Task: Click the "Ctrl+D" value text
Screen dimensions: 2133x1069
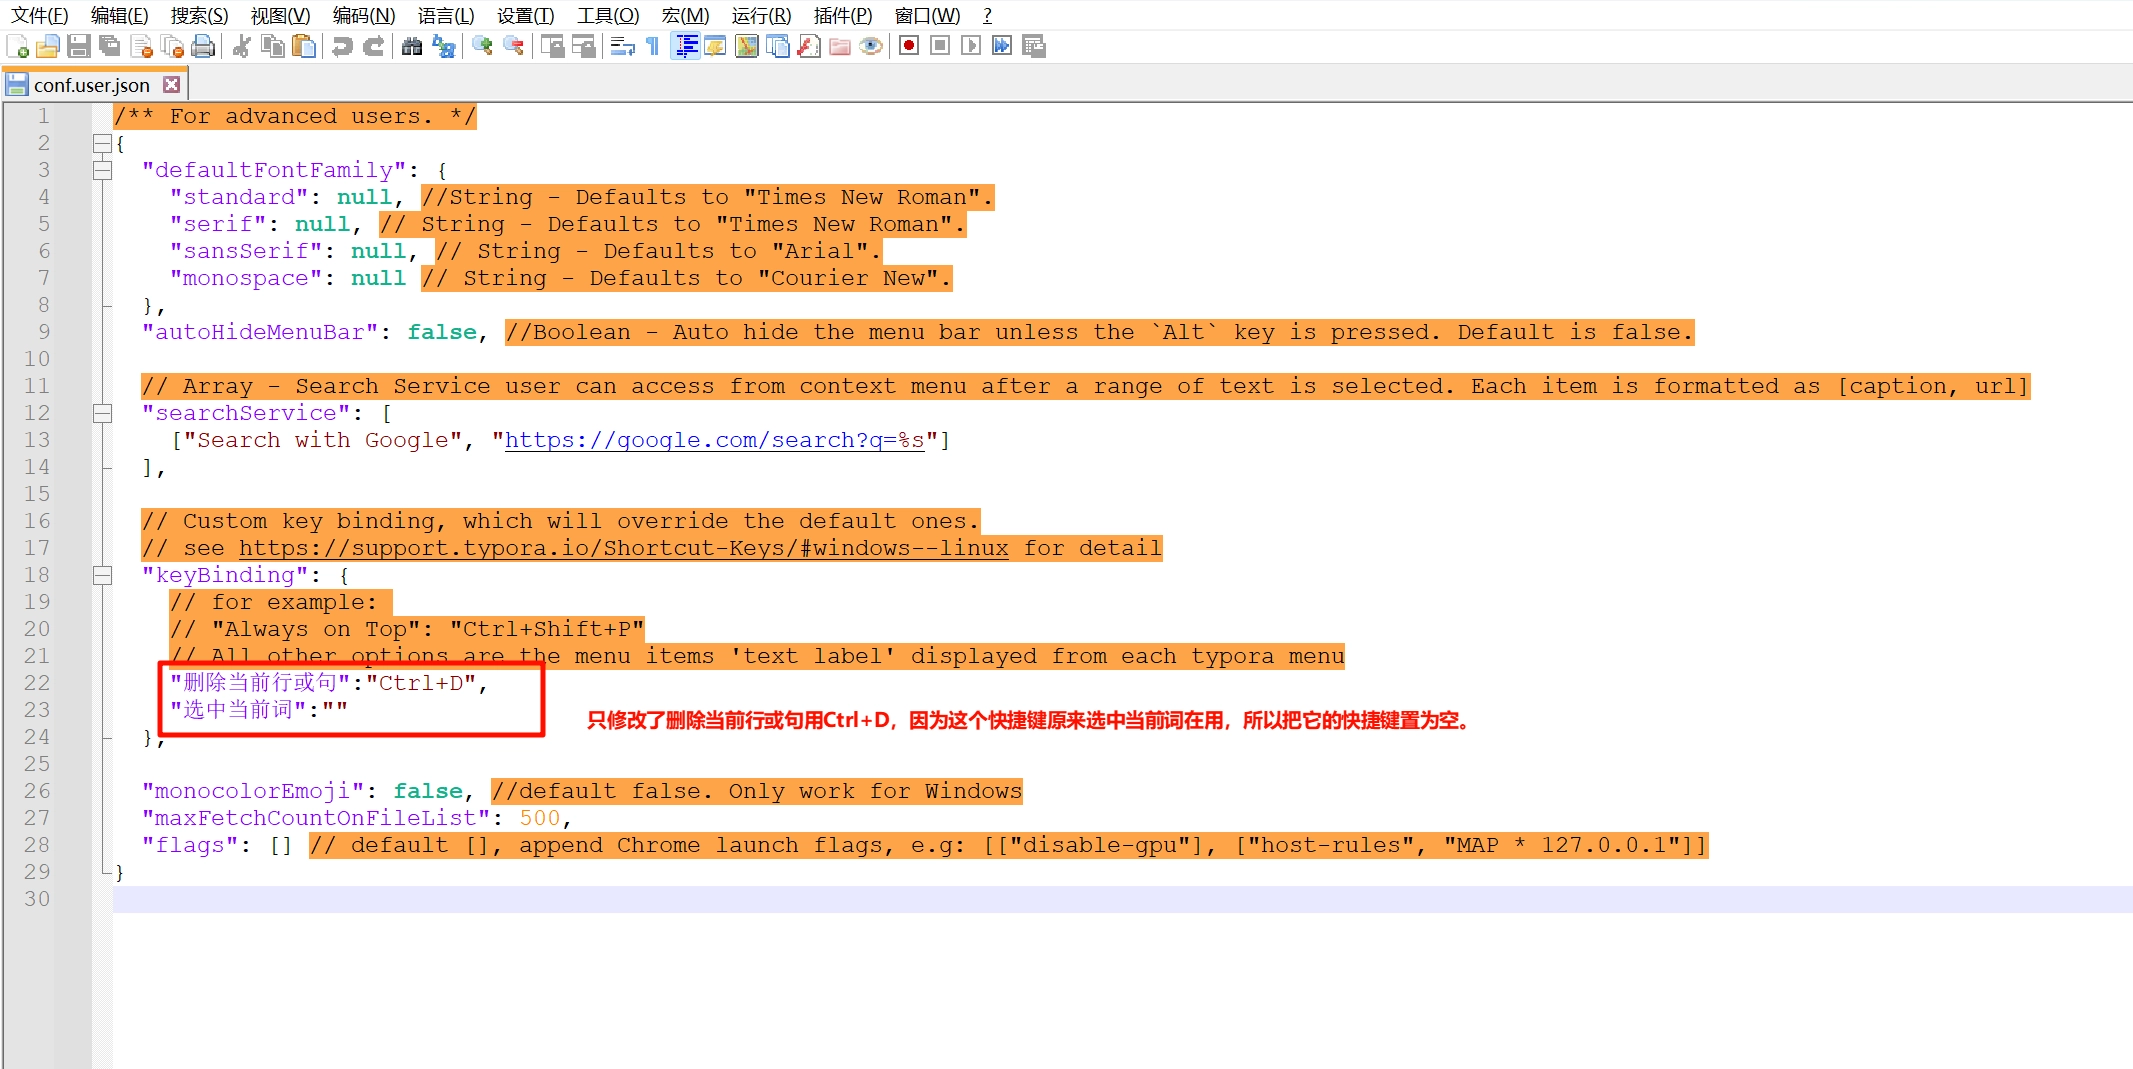Action: pos(421,684)
